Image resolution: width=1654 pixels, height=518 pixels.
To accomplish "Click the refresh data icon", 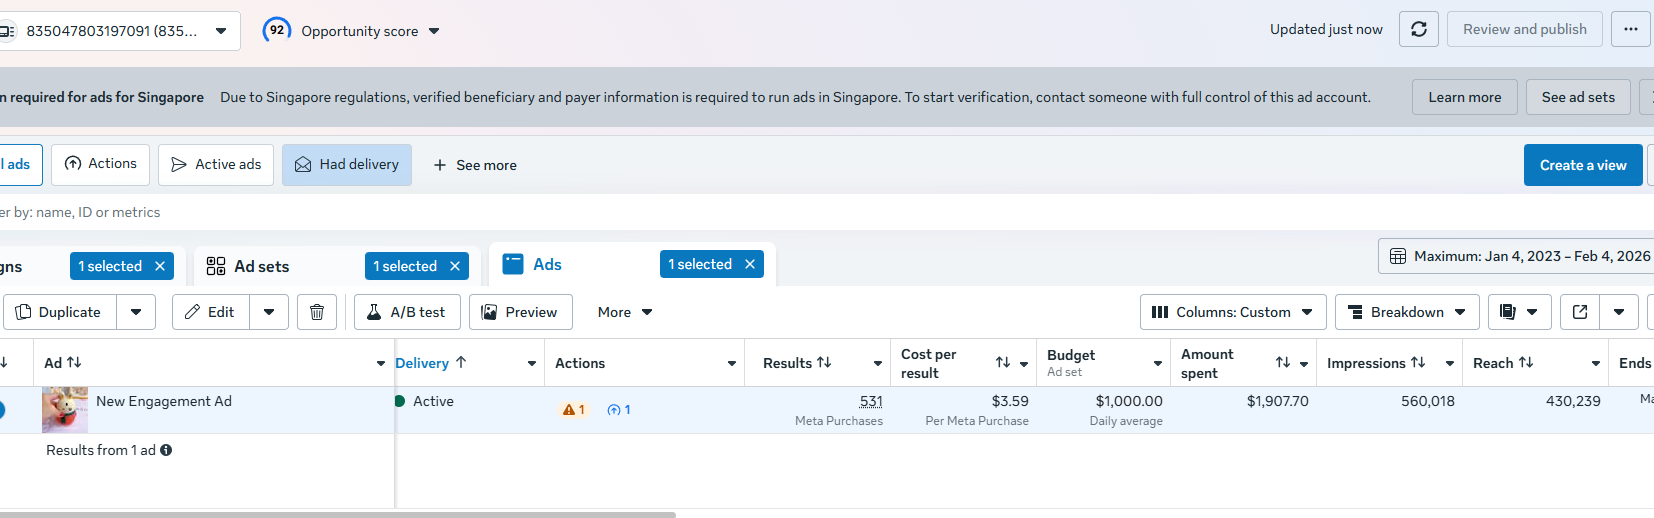I will 1418,30.
